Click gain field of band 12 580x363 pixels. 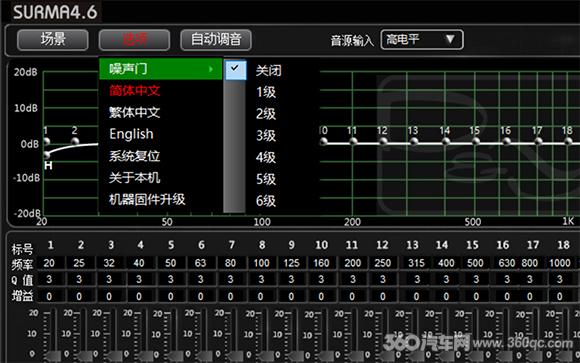[x=382, y=296]
